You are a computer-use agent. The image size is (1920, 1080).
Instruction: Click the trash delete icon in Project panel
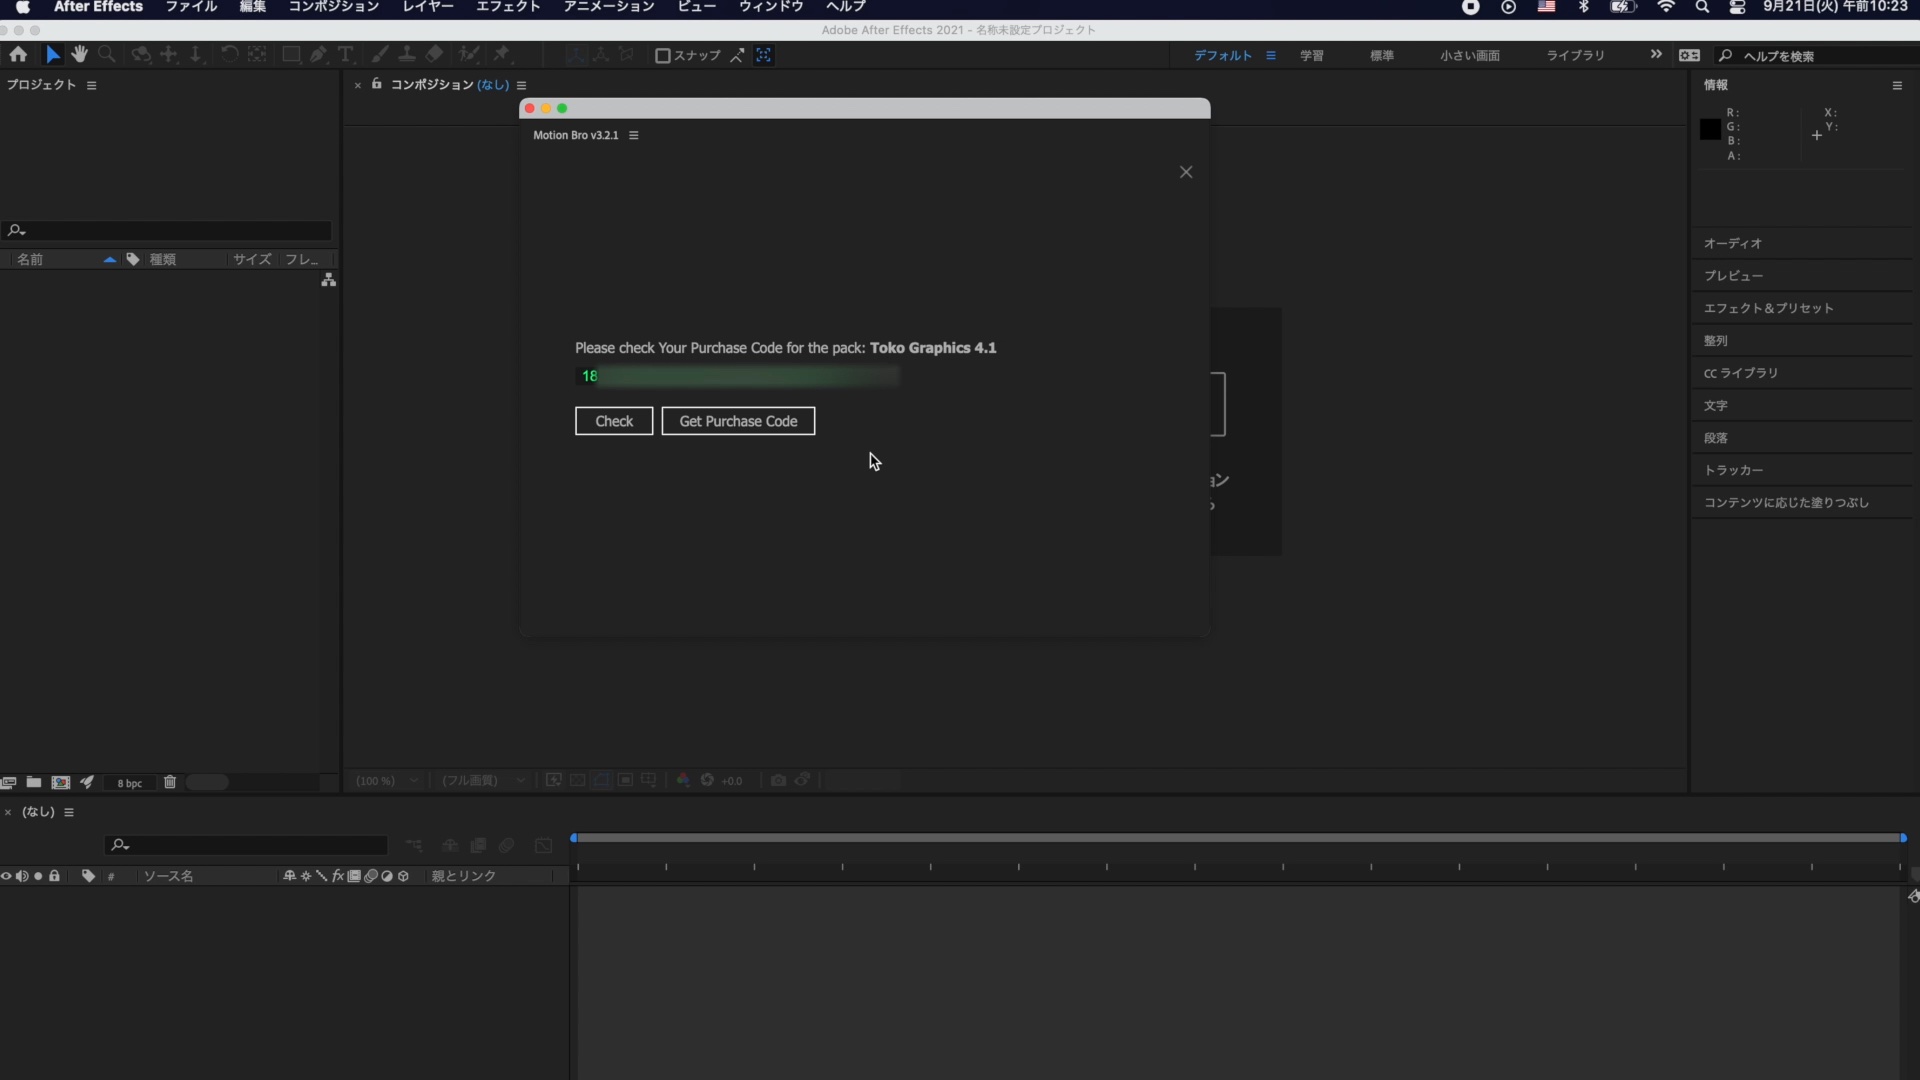170,782
